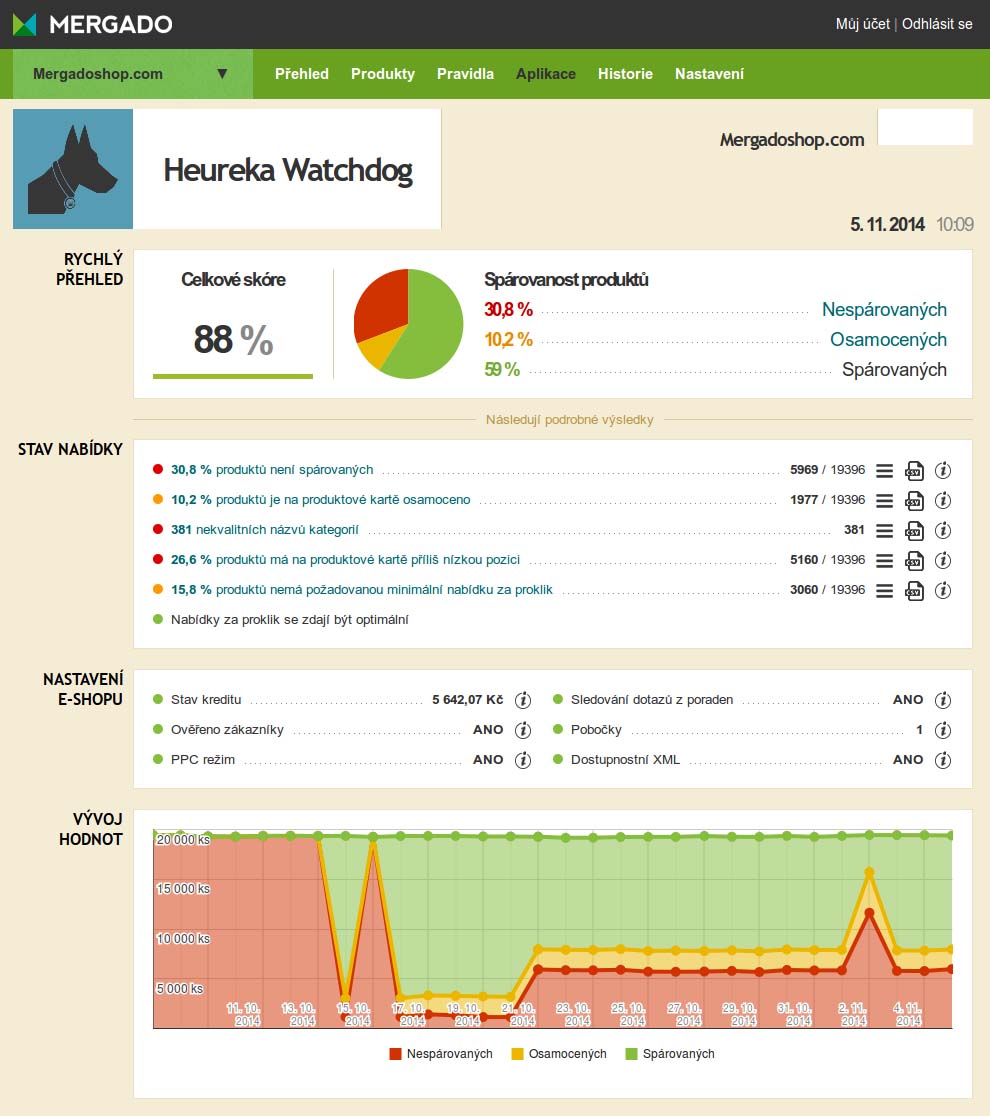
Task: Show info for lonely products row
Action: (943, 500)
